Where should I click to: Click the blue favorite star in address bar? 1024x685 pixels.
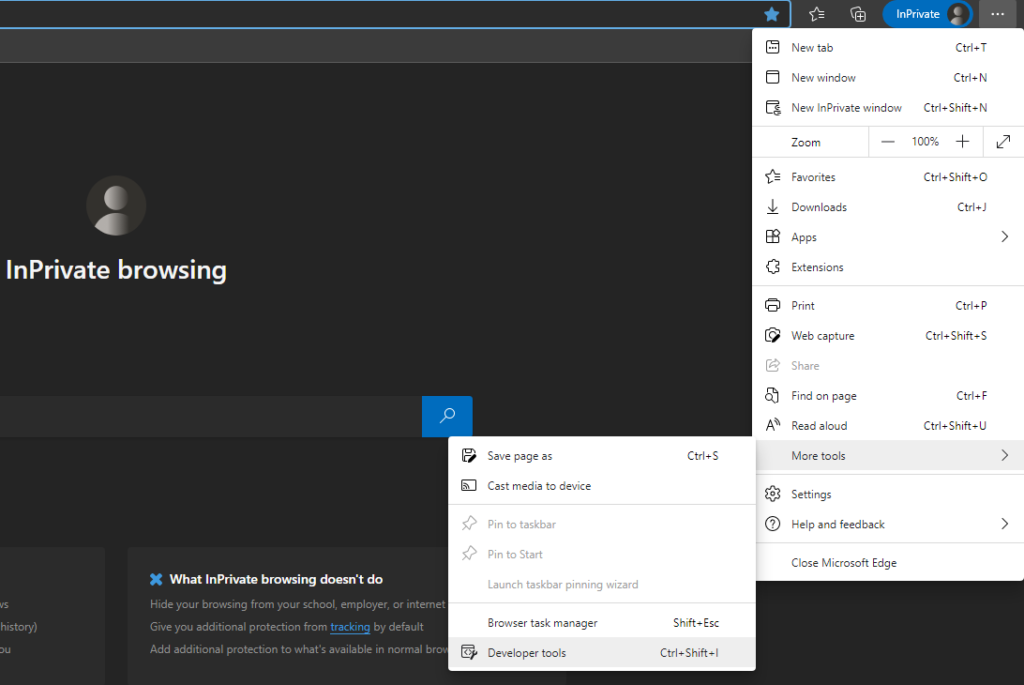point(771,14)
